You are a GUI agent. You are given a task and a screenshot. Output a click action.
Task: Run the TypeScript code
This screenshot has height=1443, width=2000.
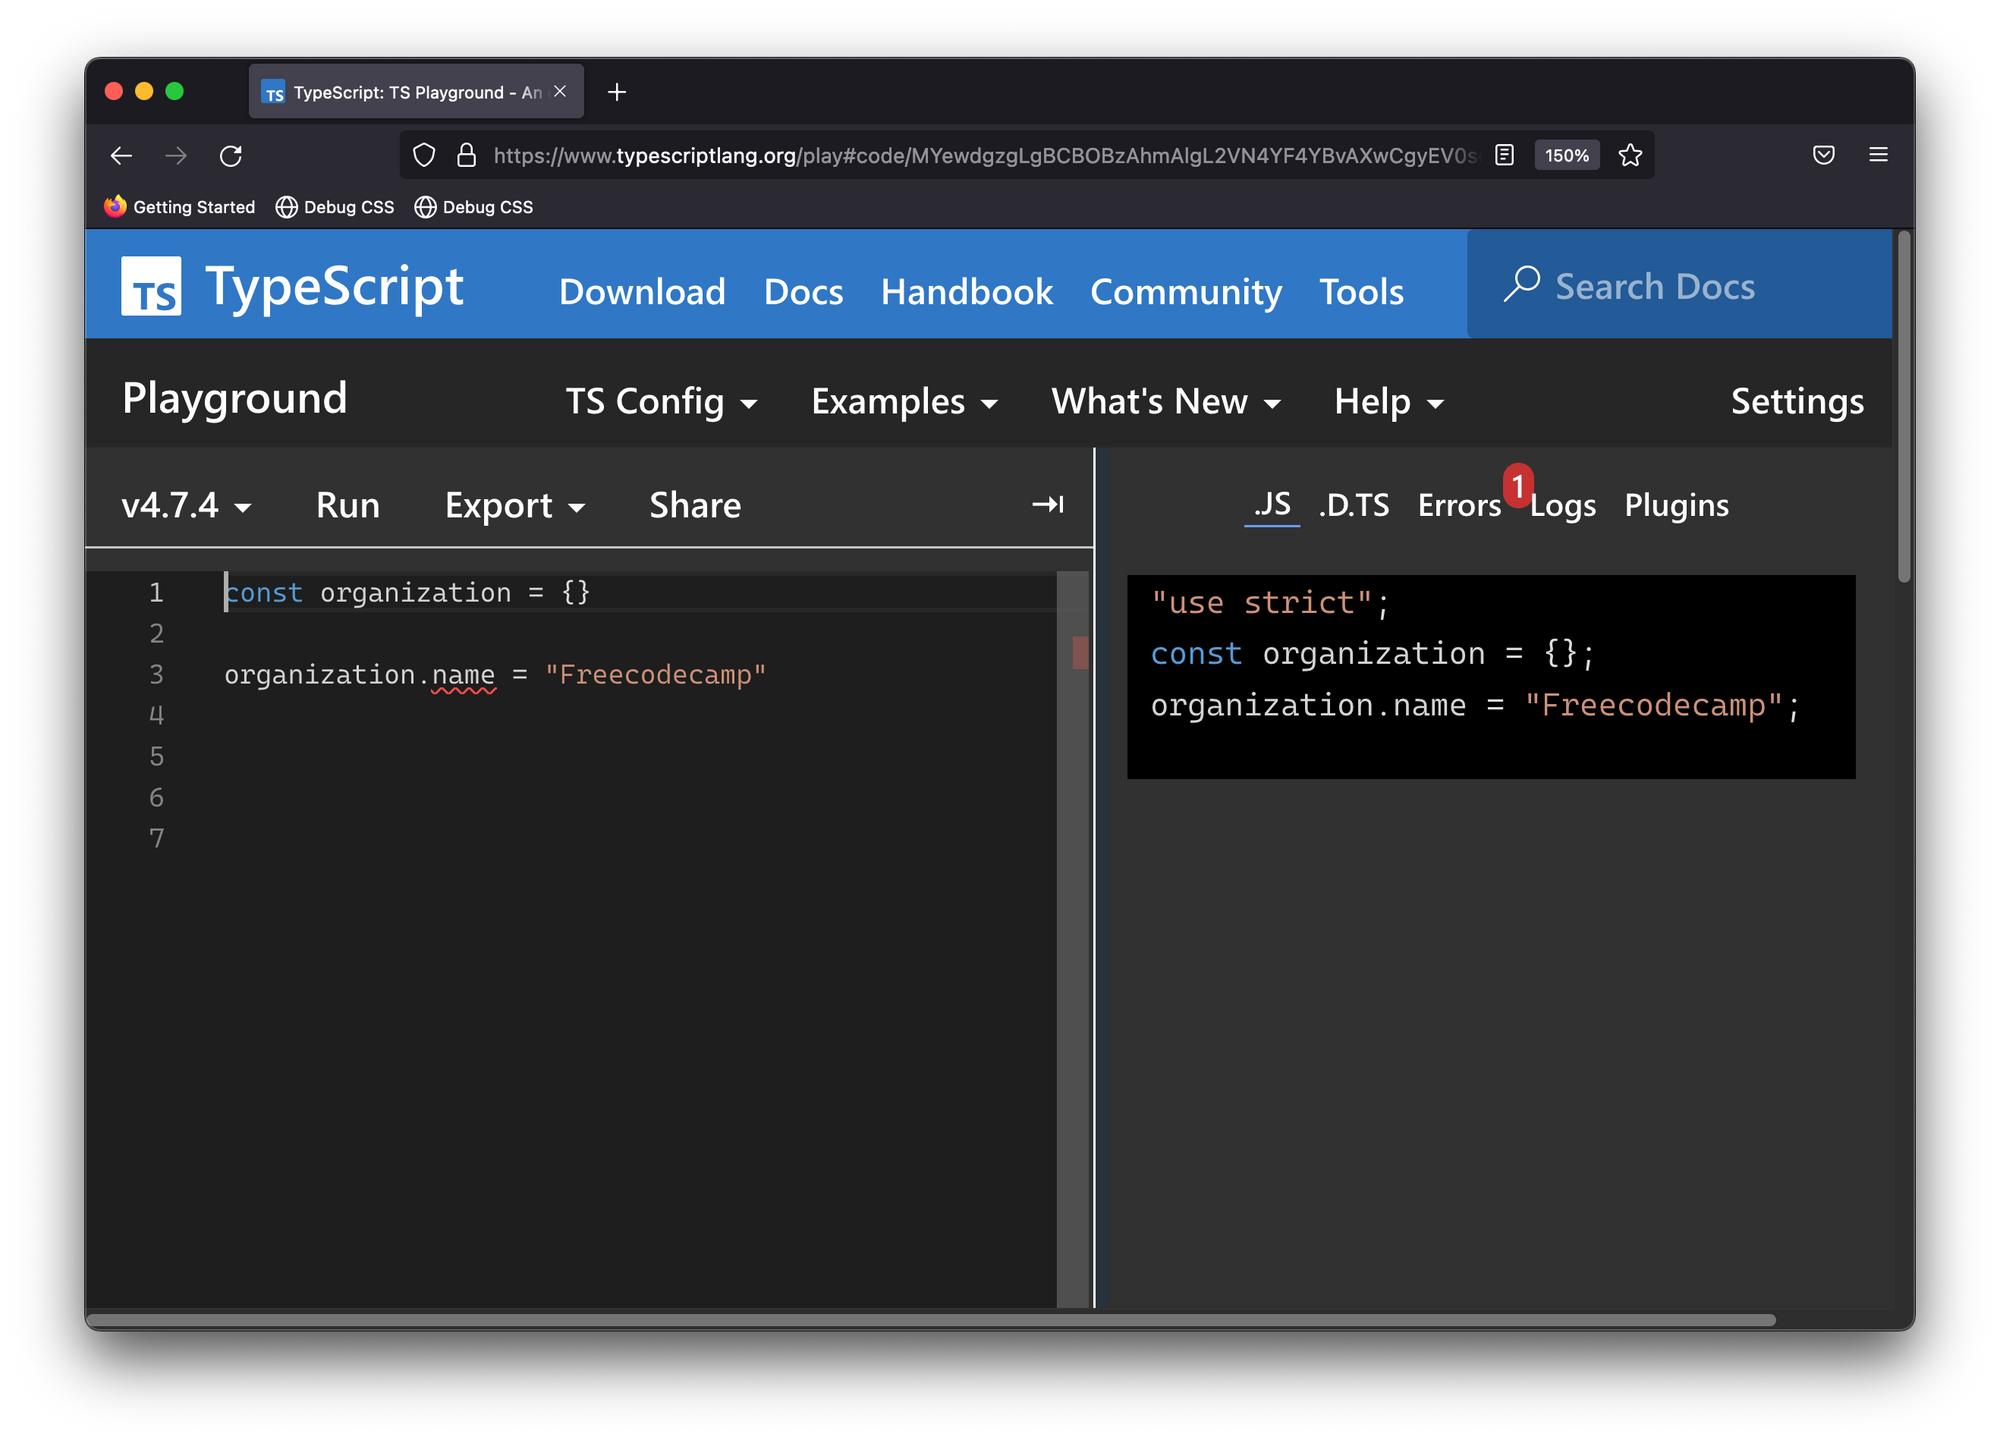(347, 505)
